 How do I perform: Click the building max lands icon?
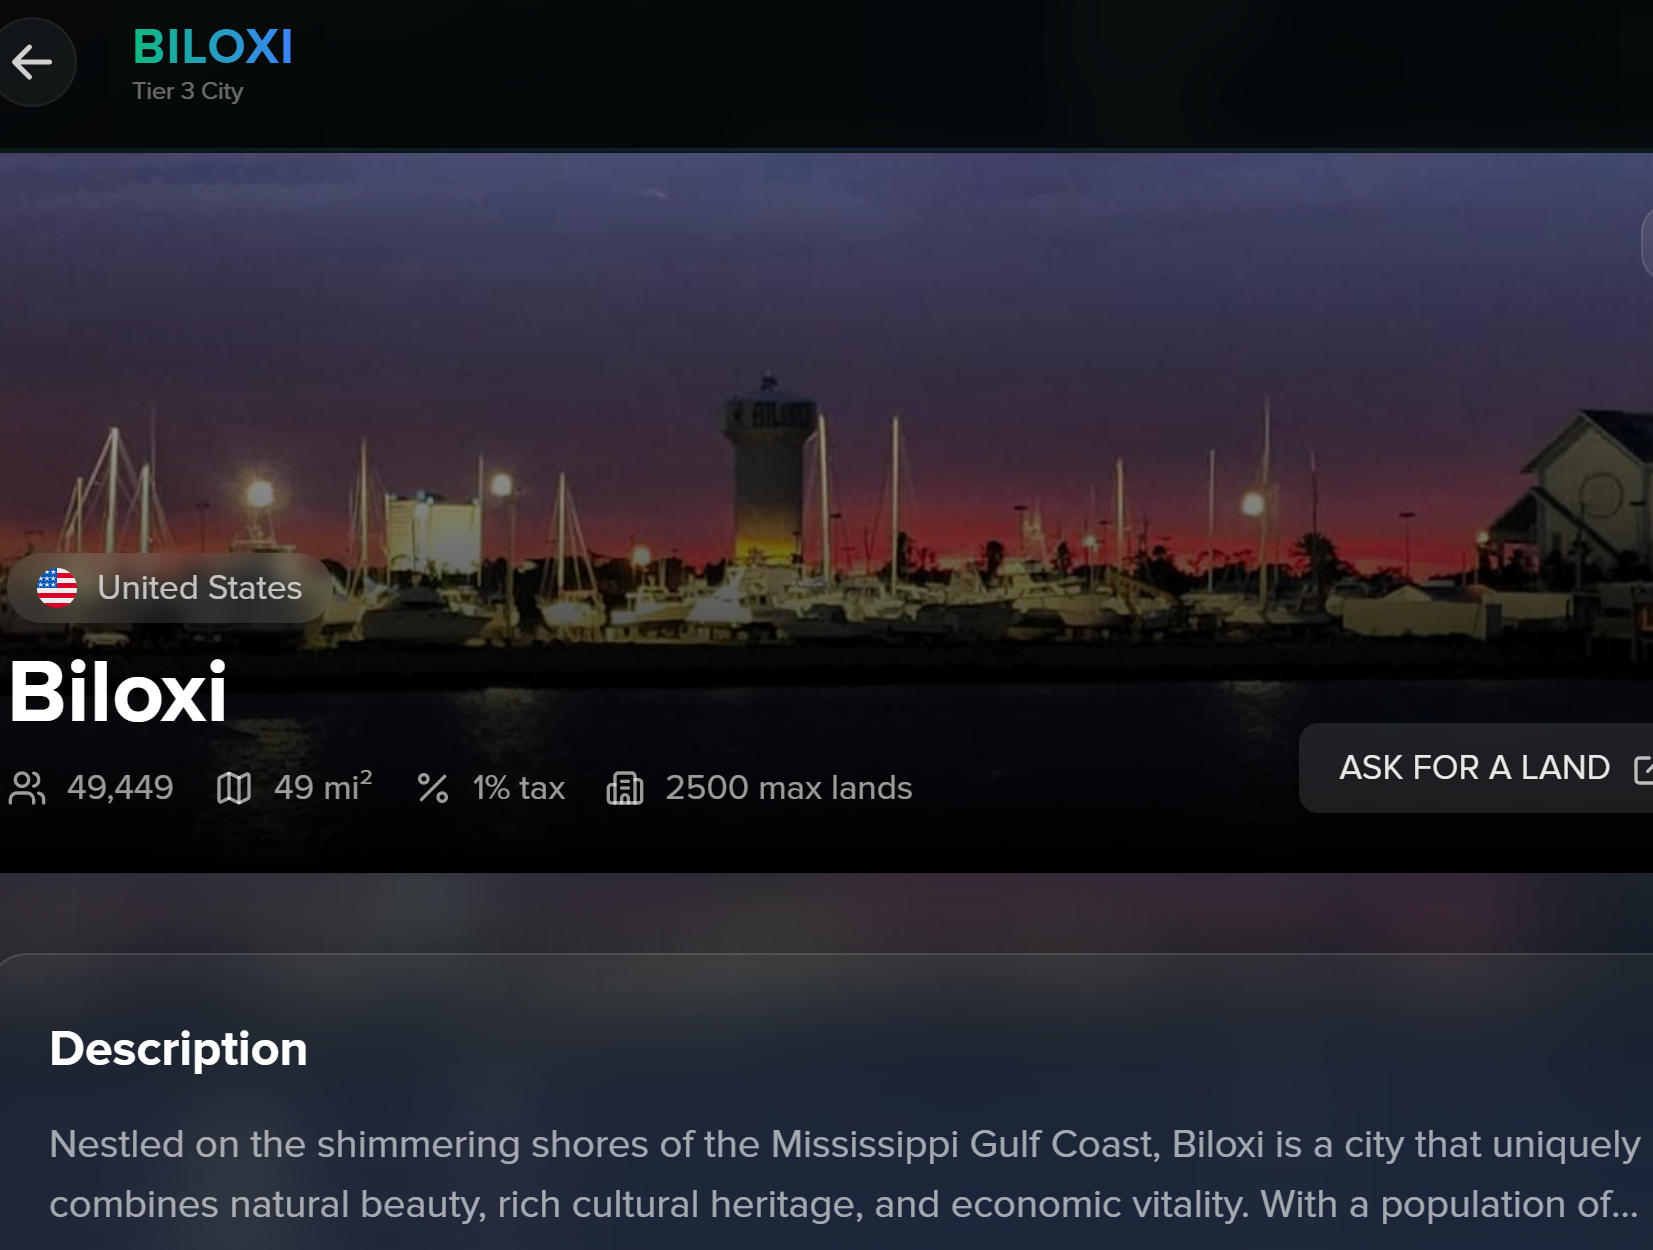[x=625, y=788]
